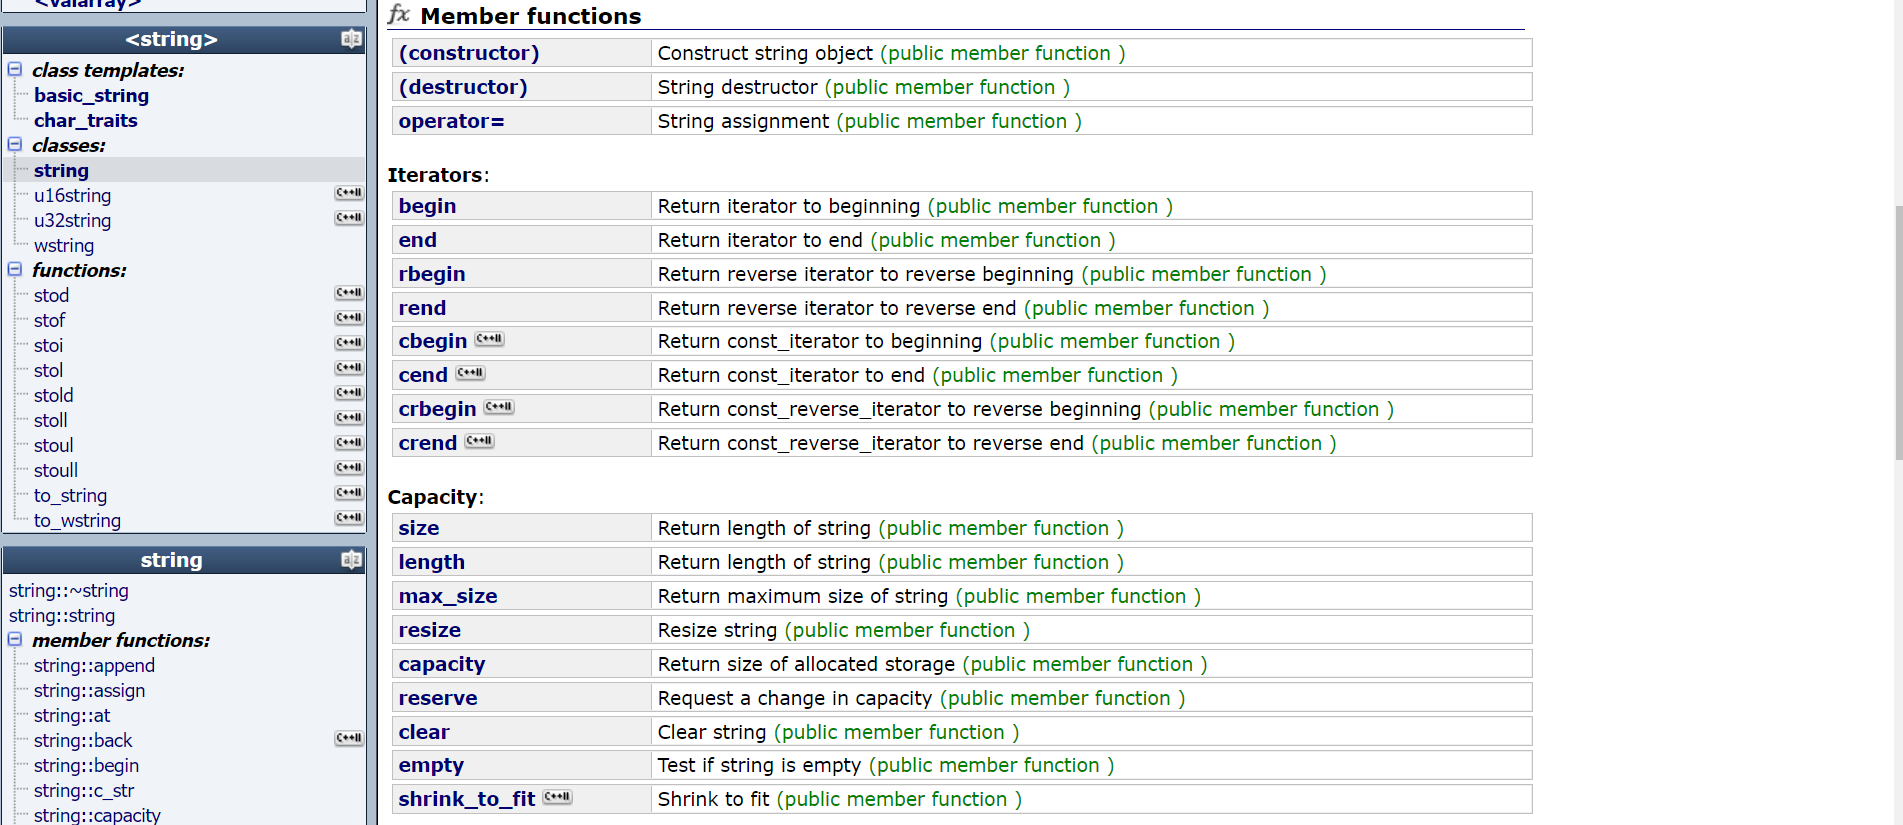Click C++11 badge next to cbegin
1903x825 pixels.
click(489, 339)
